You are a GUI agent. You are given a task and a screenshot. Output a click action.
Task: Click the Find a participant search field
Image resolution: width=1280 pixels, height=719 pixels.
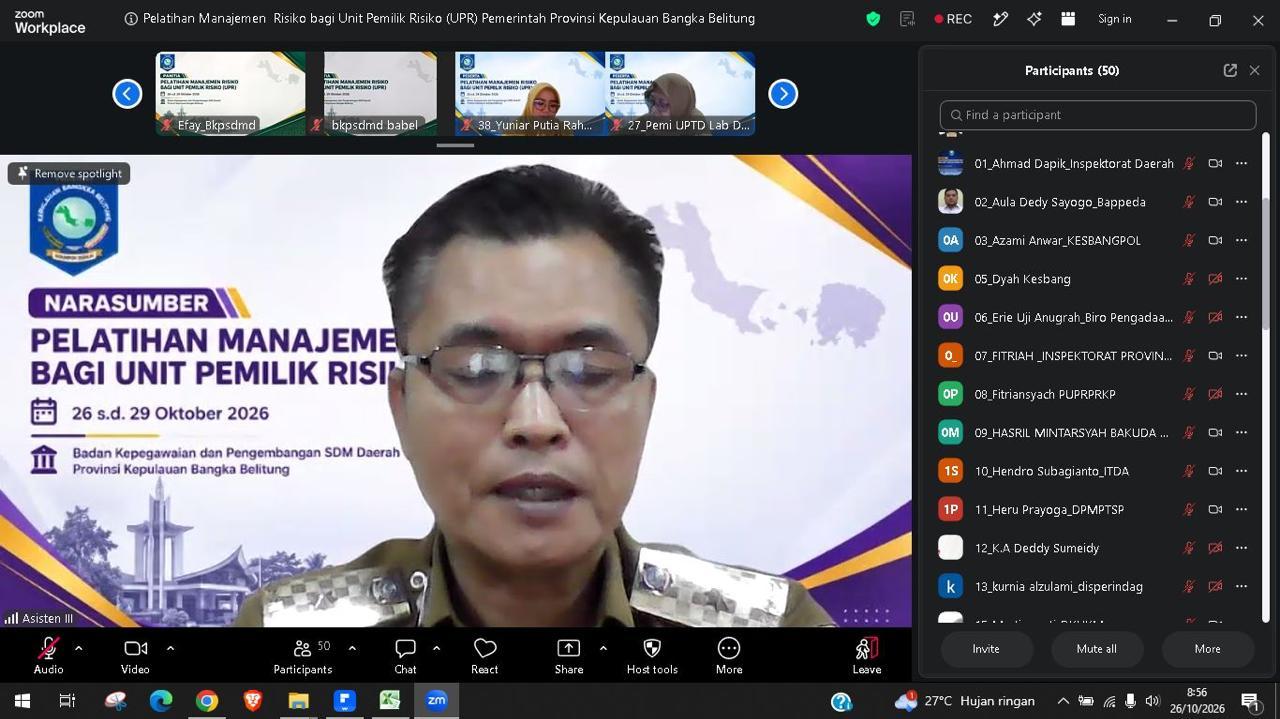point(1098,115)
